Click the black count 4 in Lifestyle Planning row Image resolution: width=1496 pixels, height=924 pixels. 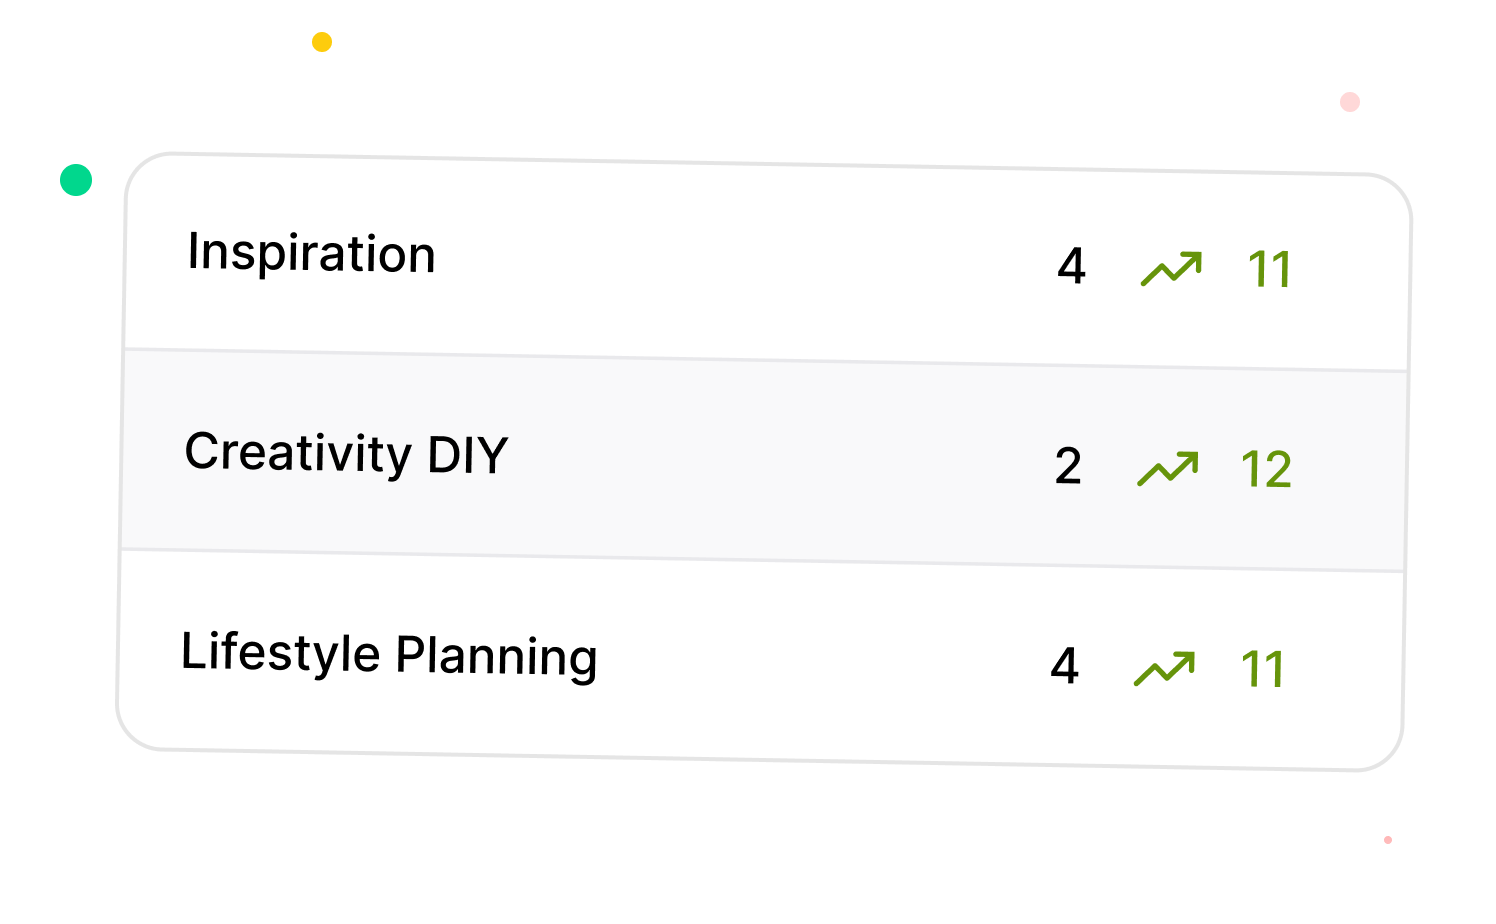1064,666
